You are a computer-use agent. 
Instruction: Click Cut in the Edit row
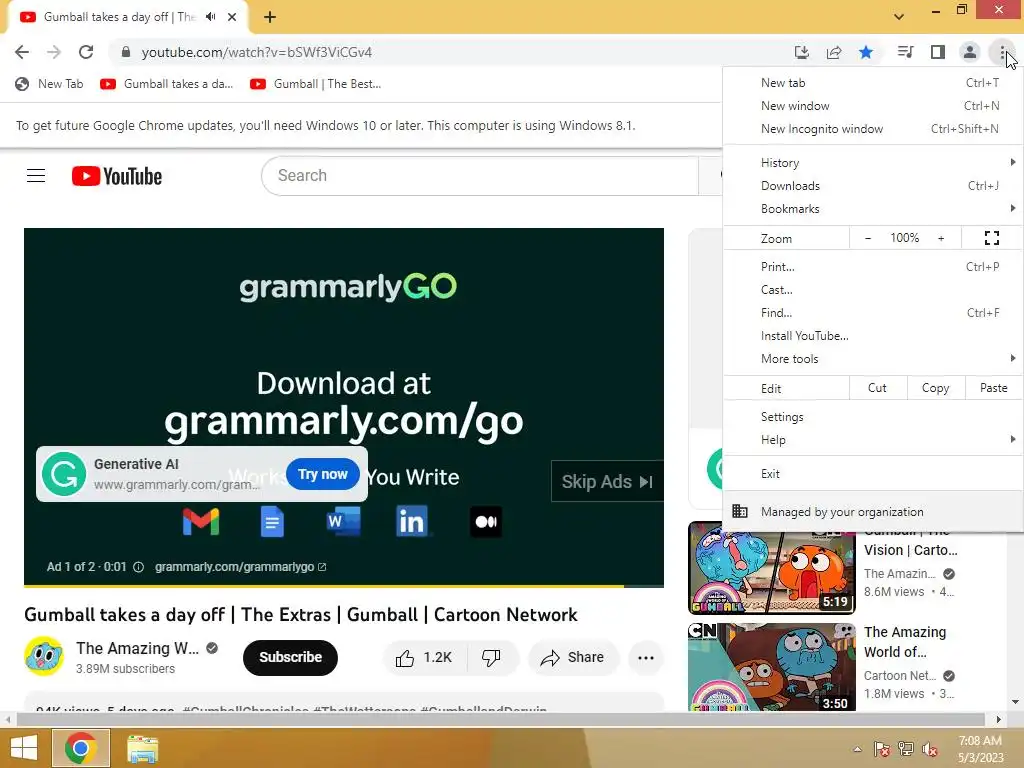(x=877, y=388)
